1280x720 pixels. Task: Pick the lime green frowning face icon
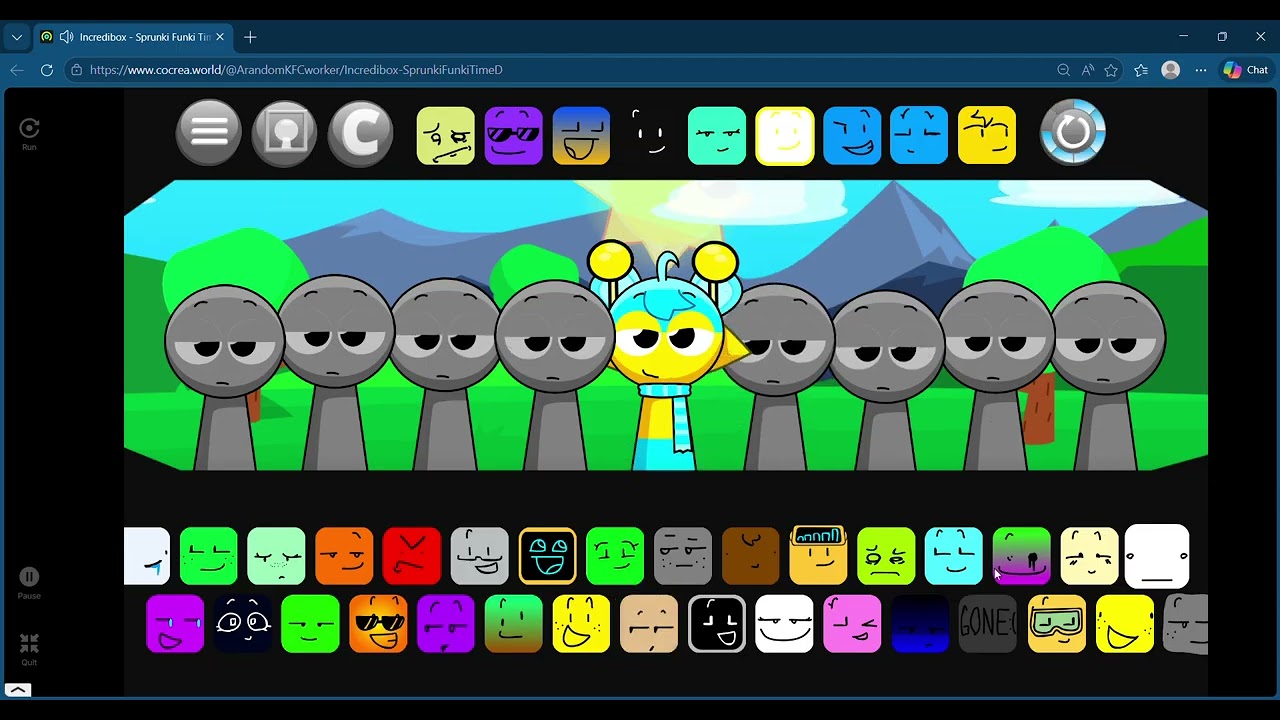(886, 556)
